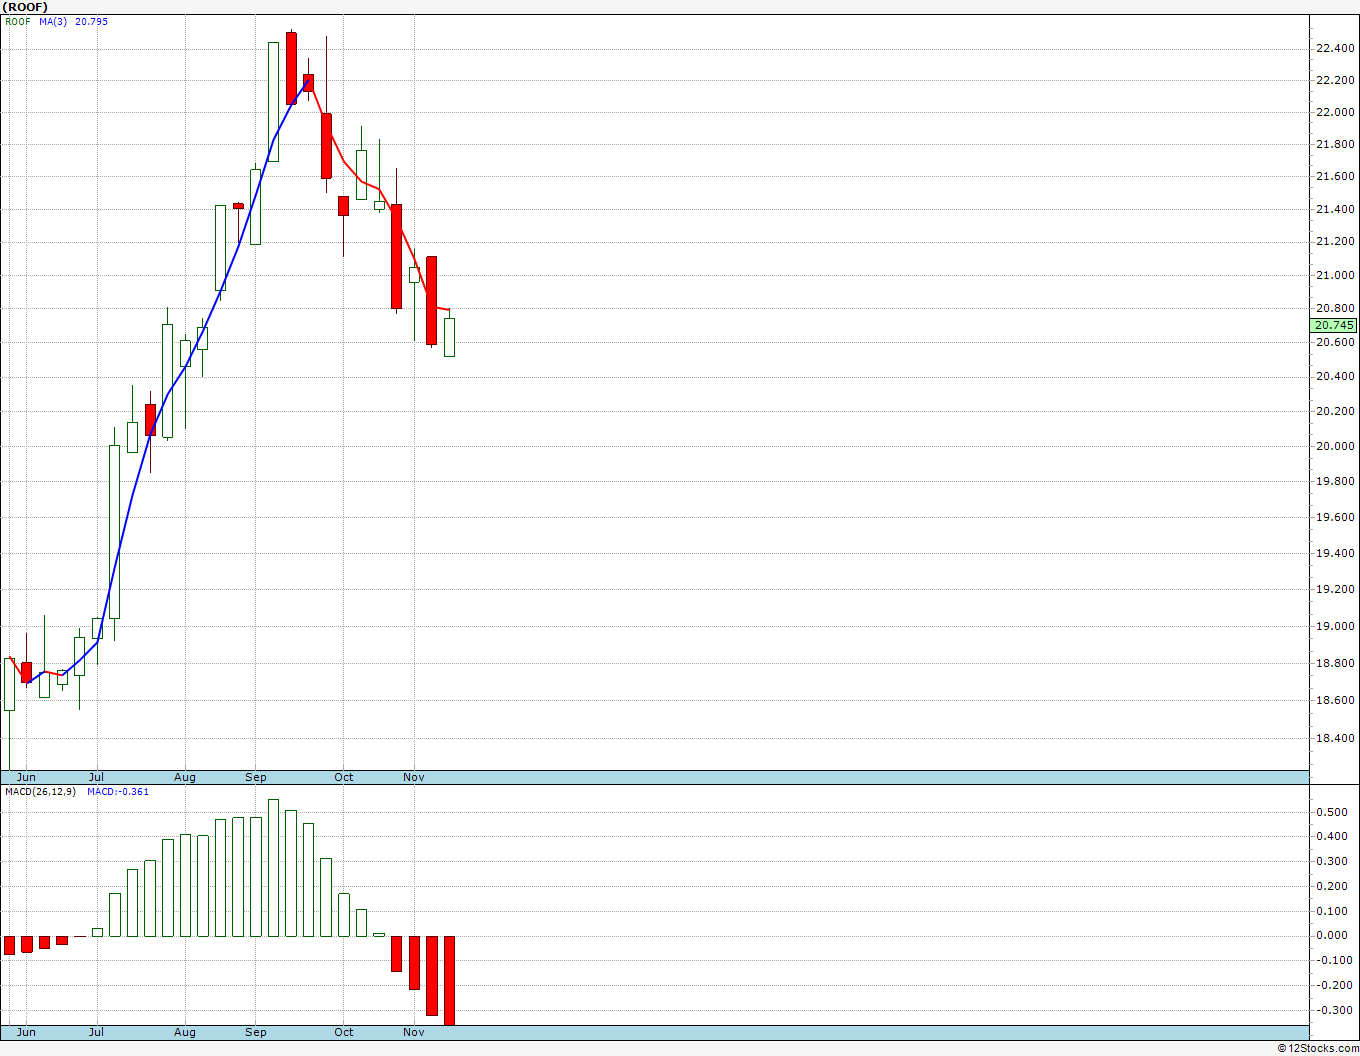Click the 20.200 price axis label
Image resolution: width=1360 pixels, height=1056 pixels.
(1335, 411)
